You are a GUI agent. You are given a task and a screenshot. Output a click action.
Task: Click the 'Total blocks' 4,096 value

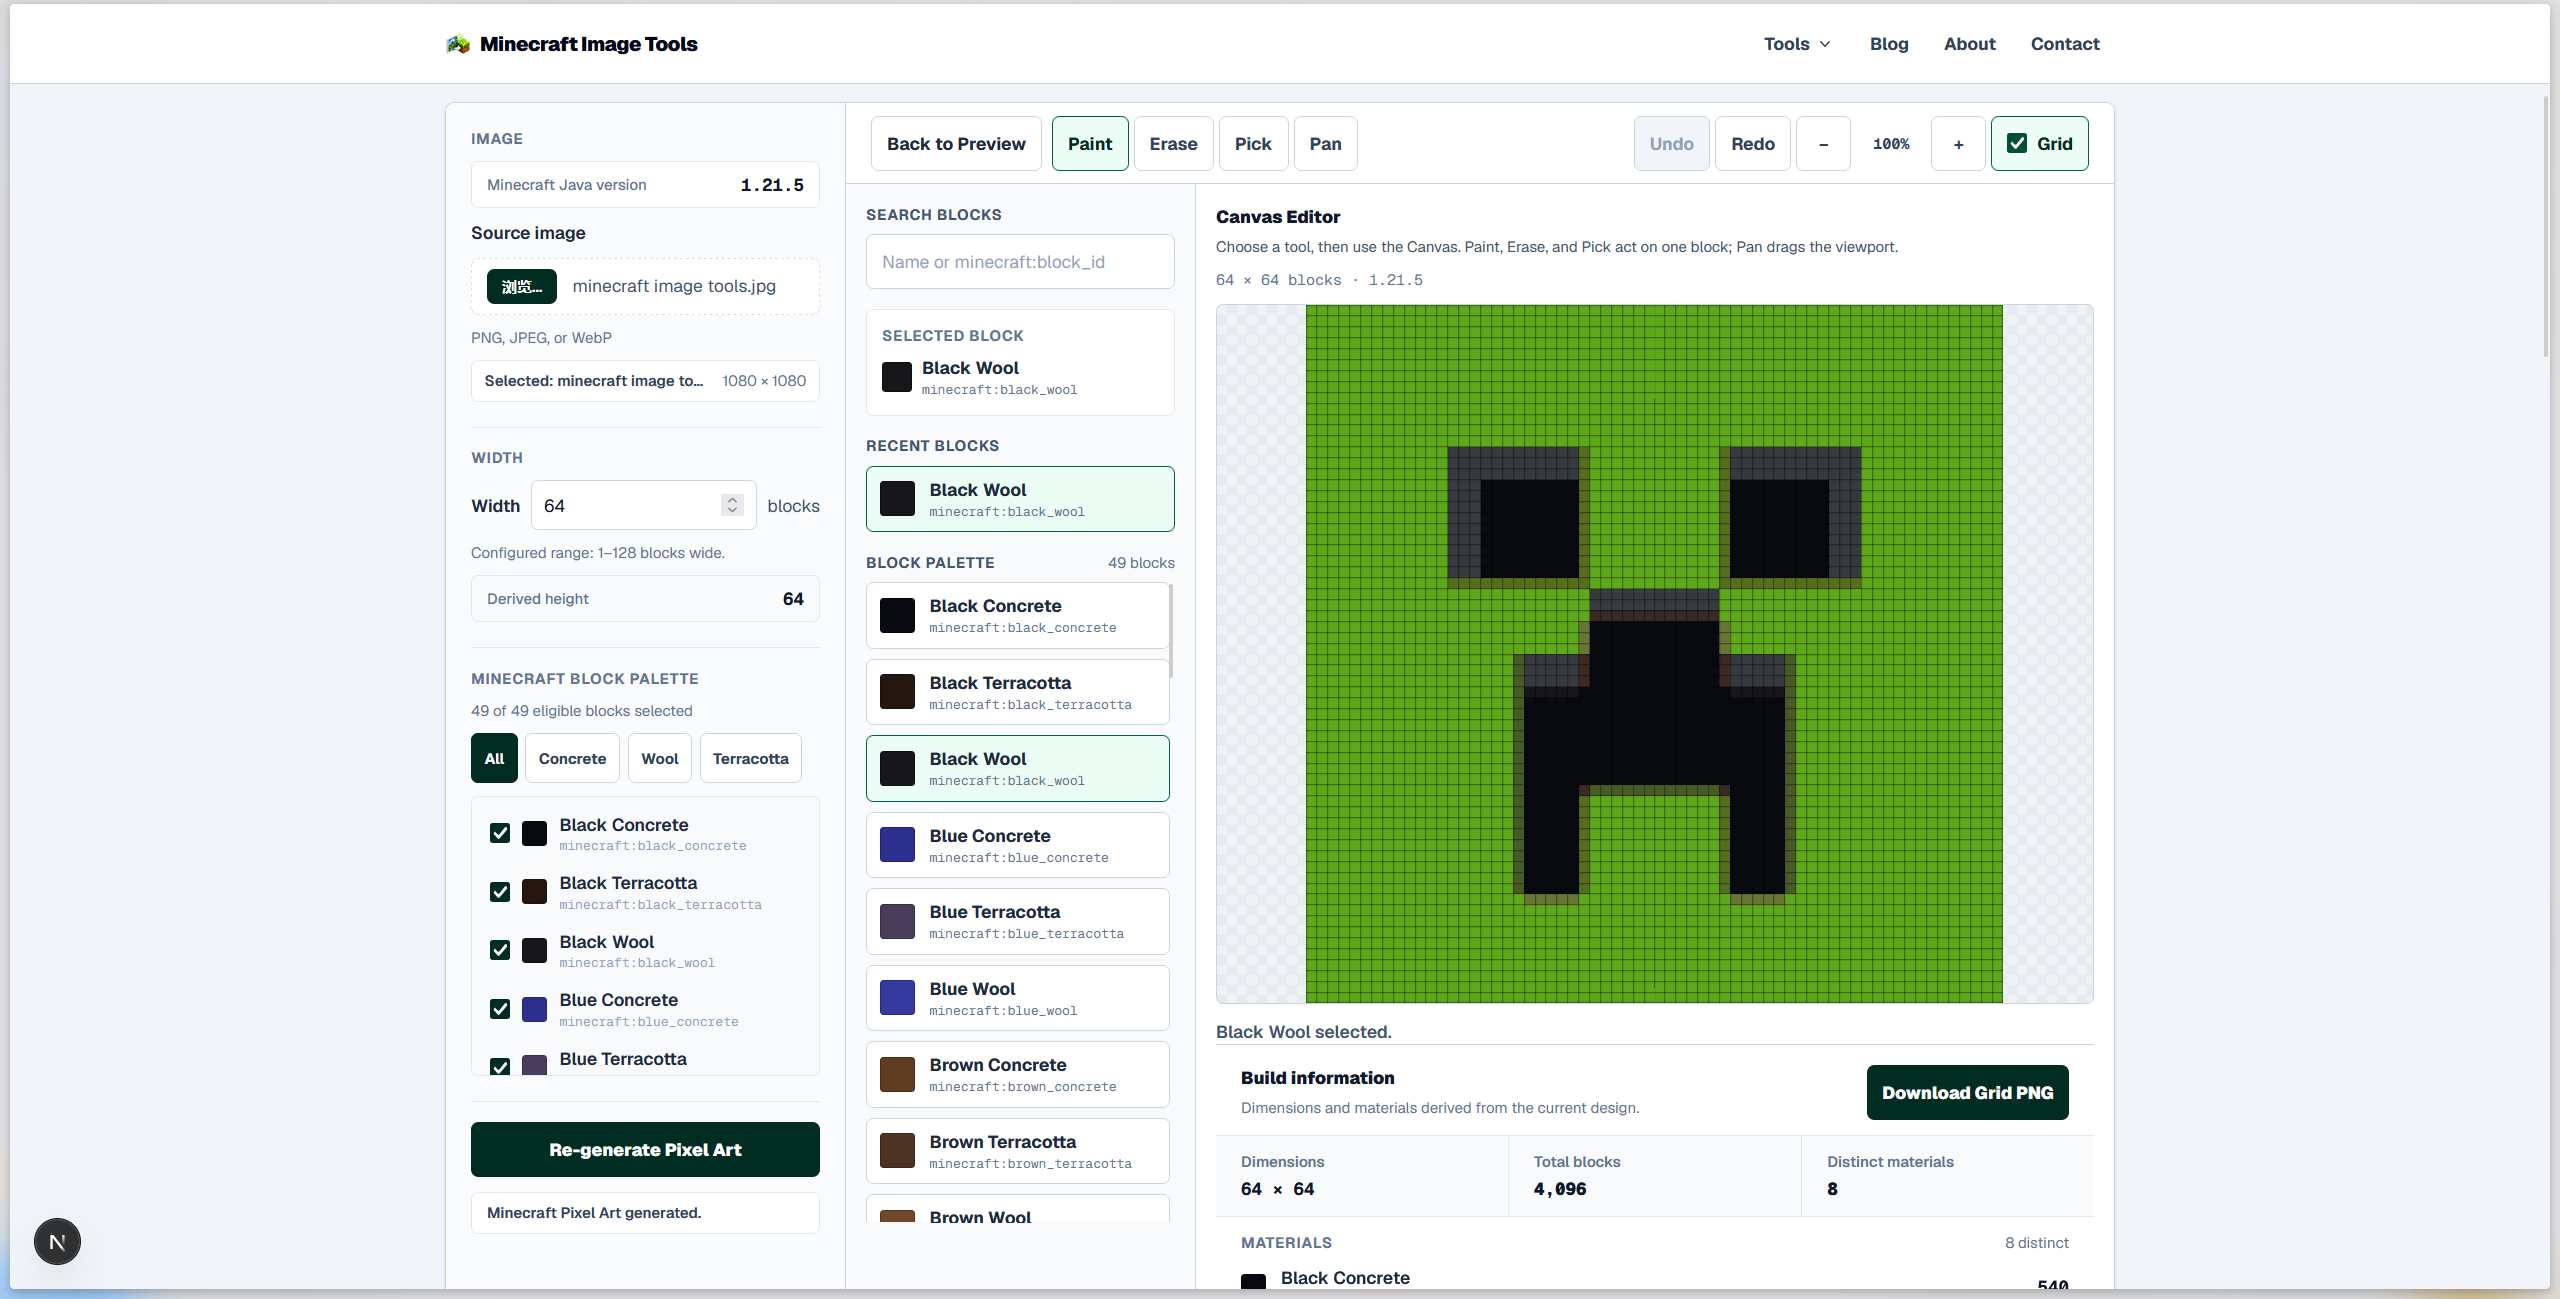[x=1560, y=1189]
